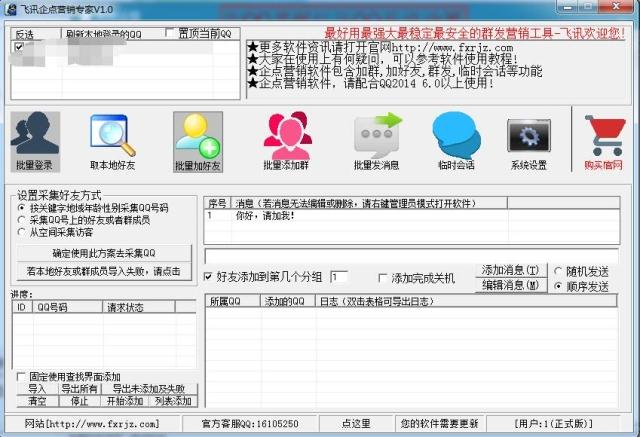The height and width of the screenshot is (437, 640).
Task: Select 随机发送 radio button
Action: click(558, 271)
